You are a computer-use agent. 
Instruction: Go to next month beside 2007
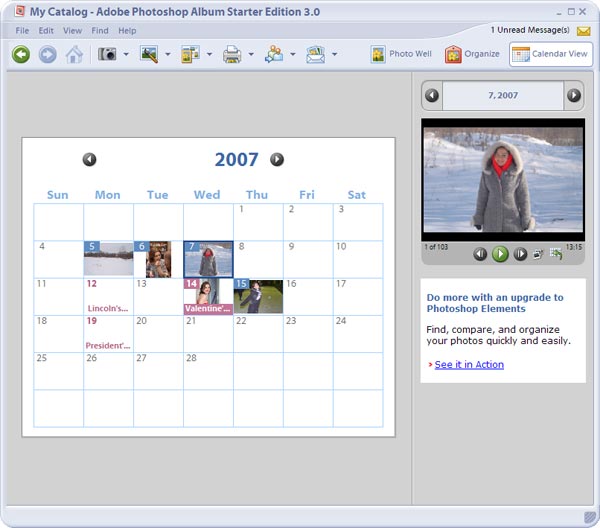pyautogui.click(x=277, y=160)
